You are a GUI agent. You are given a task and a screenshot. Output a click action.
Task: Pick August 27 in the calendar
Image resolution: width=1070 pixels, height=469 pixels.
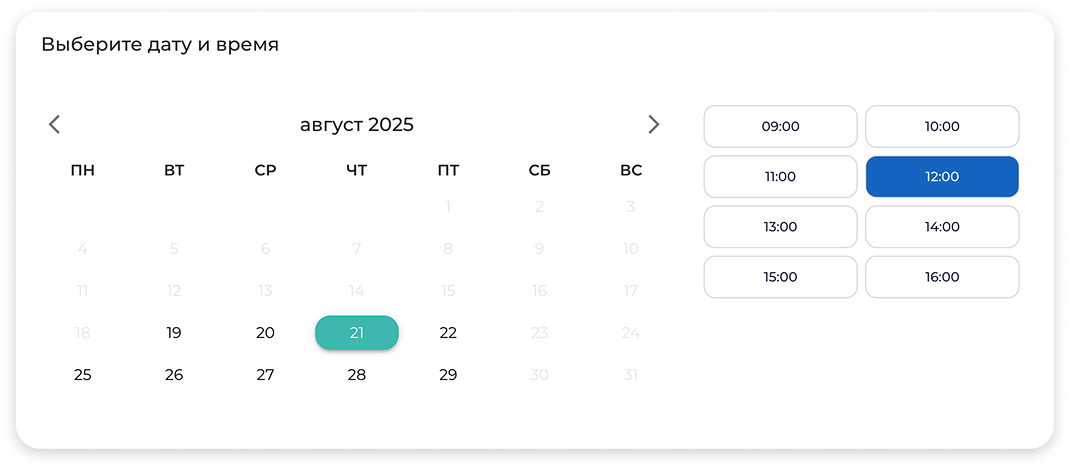click(x=265, y=375)
